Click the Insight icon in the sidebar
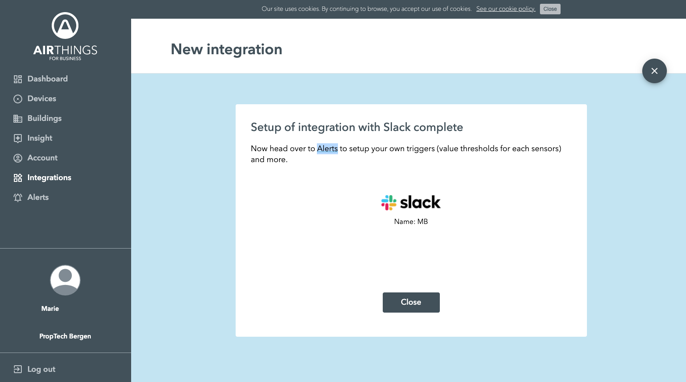This screenshot has width=686, height=382. pyautogui.click(x=18, y=138)
